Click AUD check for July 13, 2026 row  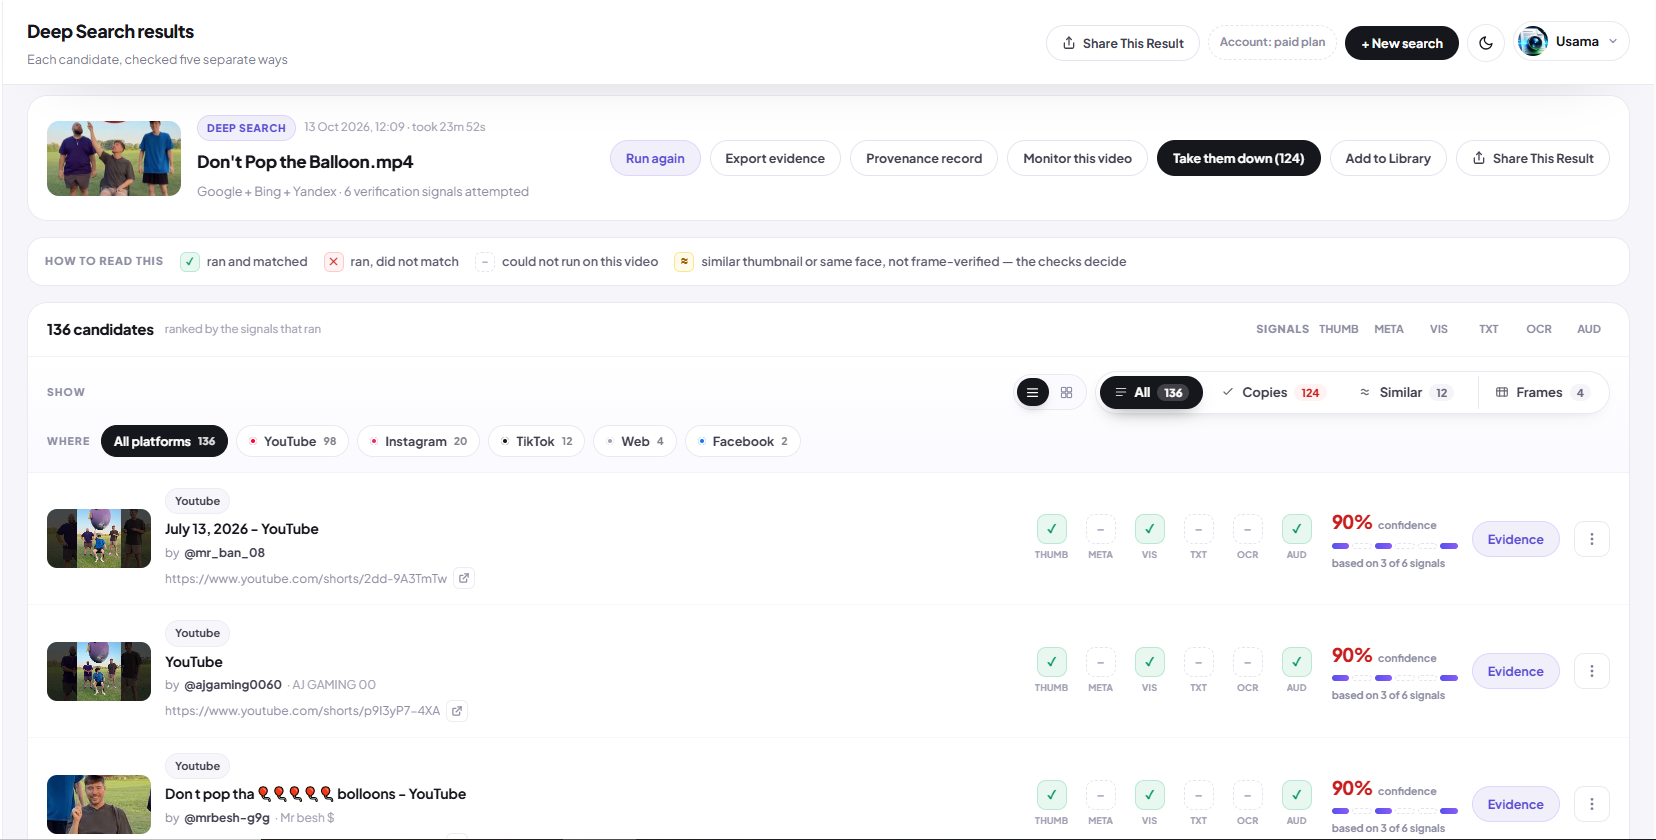pyautogui.click(x=1296, y=529)
